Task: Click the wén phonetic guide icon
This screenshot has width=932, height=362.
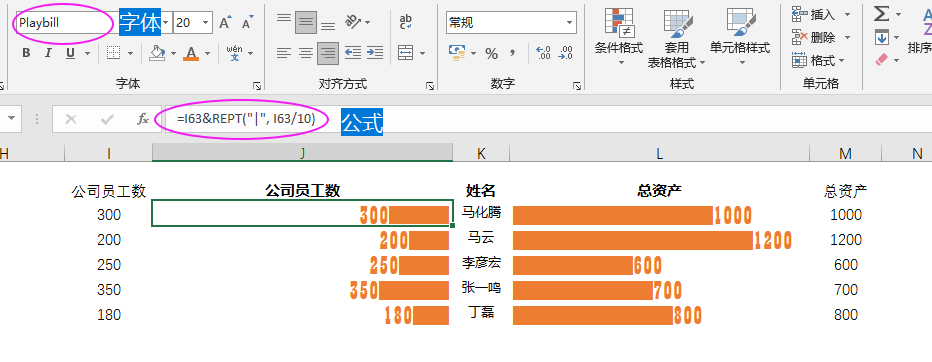Action: [234, 53]
